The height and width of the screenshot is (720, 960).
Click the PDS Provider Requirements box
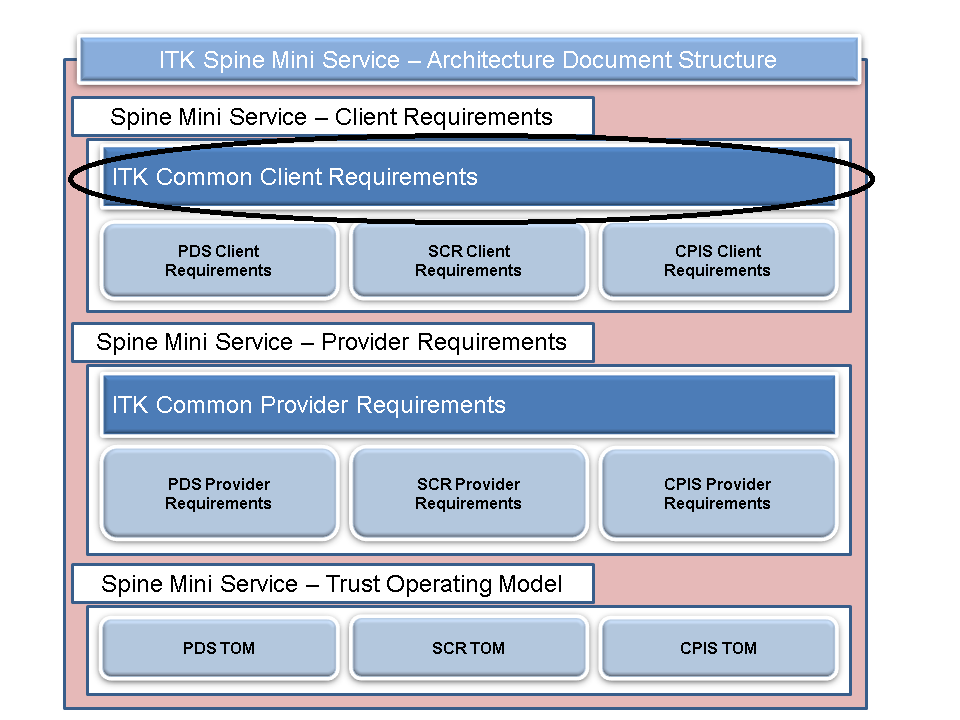pos(218,494)
